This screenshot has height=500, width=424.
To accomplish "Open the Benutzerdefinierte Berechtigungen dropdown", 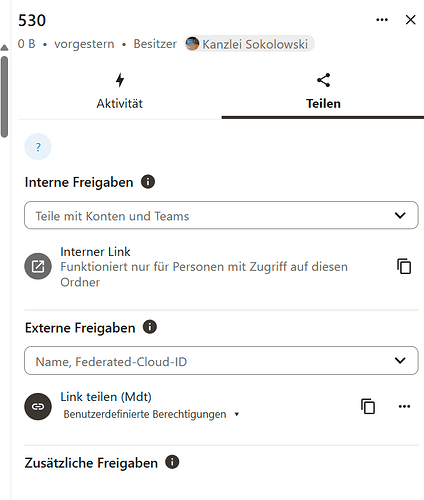I will coord(151,414).
